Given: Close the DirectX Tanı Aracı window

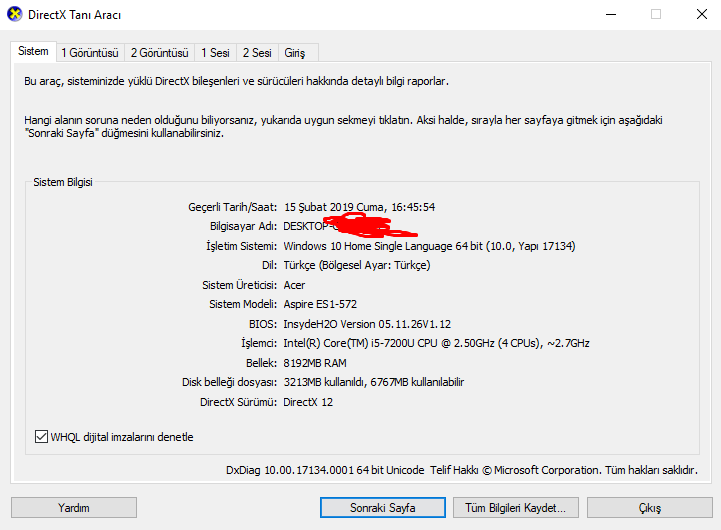Looking at the screenshot, I should pos(702,15).
